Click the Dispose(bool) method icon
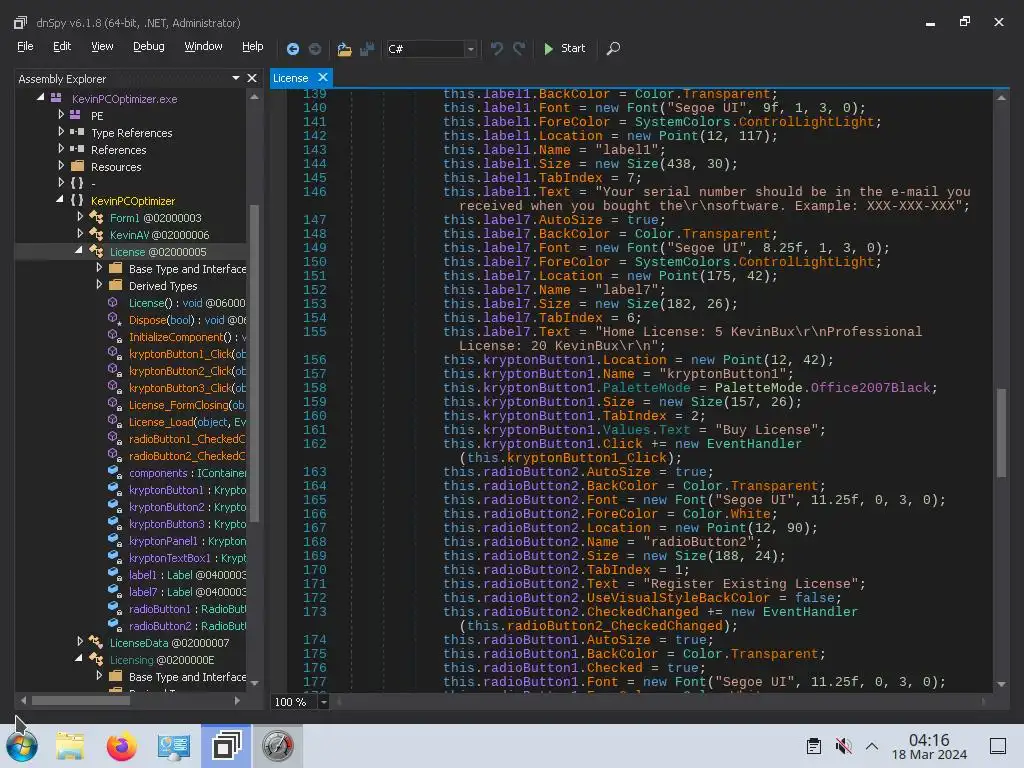1024x768 pixels. point(114,319)
